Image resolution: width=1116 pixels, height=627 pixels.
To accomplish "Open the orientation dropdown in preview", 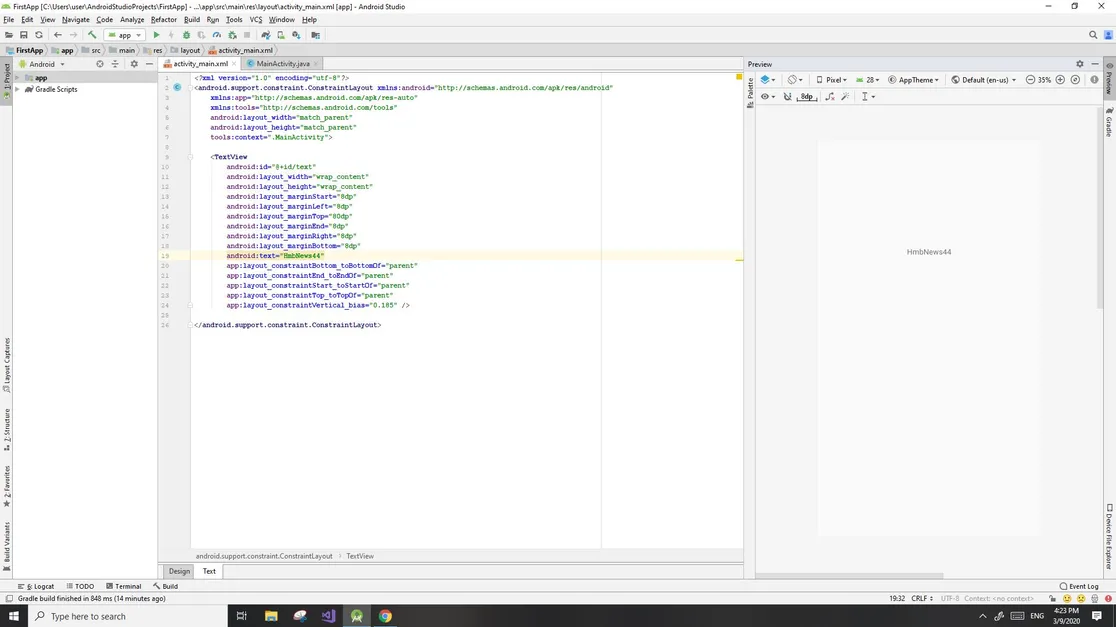I will point(795,80).
